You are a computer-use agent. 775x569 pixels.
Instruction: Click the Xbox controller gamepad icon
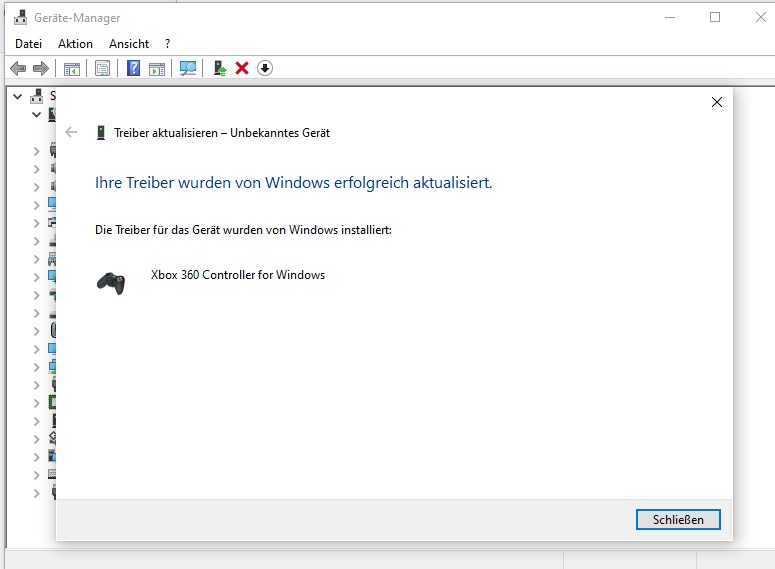[x=111, y=282]
